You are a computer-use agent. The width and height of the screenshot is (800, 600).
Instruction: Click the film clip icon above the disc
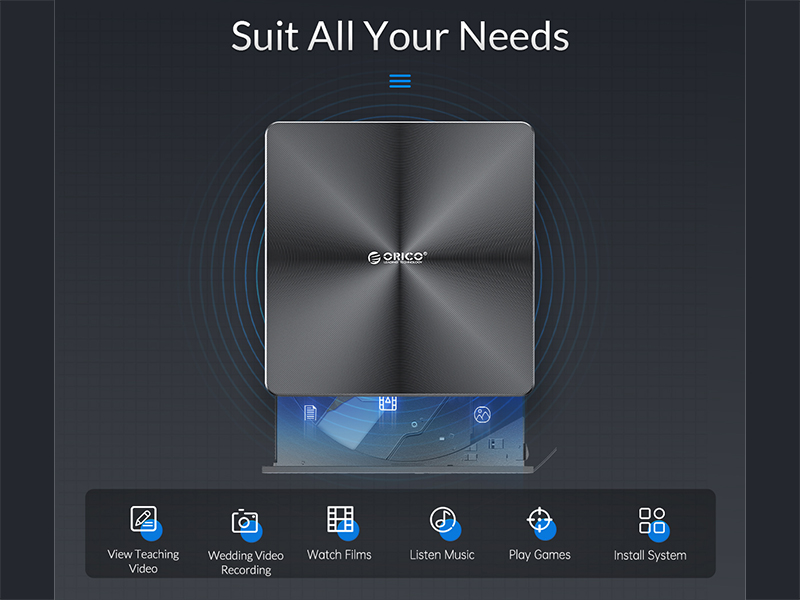click(x=387, y=404)
